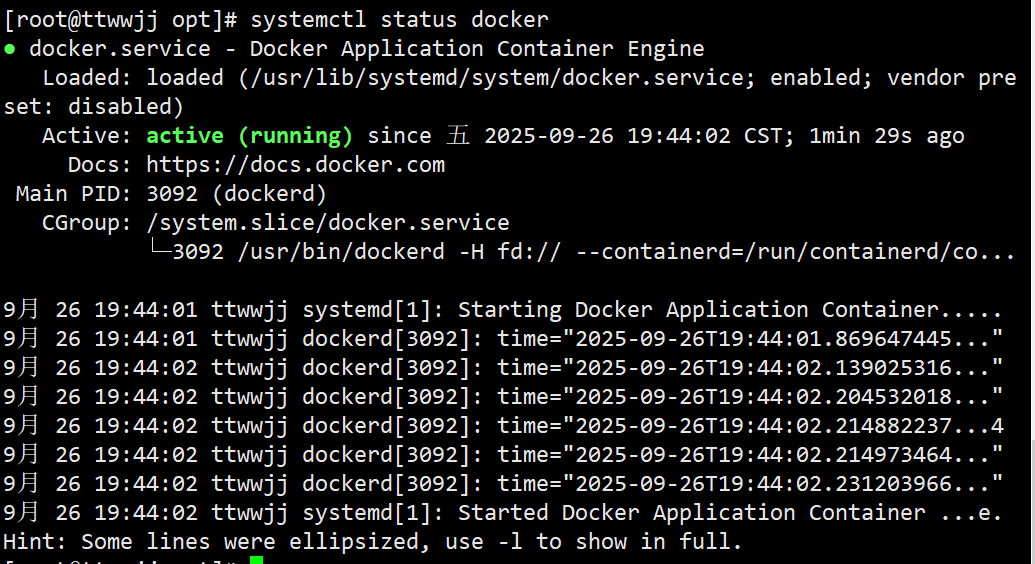Click the 'Hint: Some lines were ellipsized' line
The width and height of the screenshot is (1035, 564).
pyautogui.click(x=373, y=542)
